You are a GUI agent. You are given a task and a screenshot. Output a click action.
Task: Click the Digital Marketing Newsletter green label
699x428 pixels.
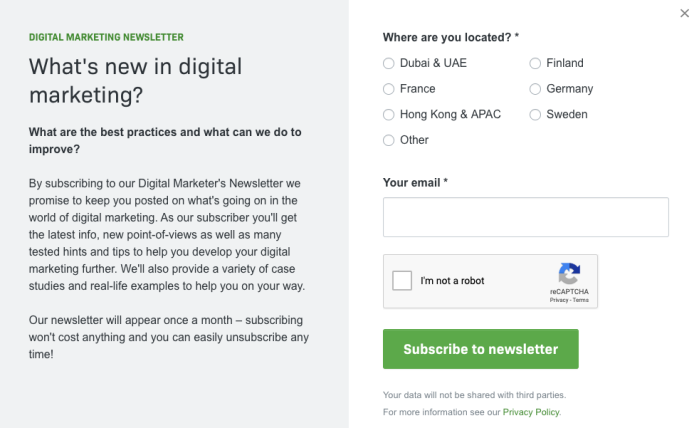tap(106, 37)
